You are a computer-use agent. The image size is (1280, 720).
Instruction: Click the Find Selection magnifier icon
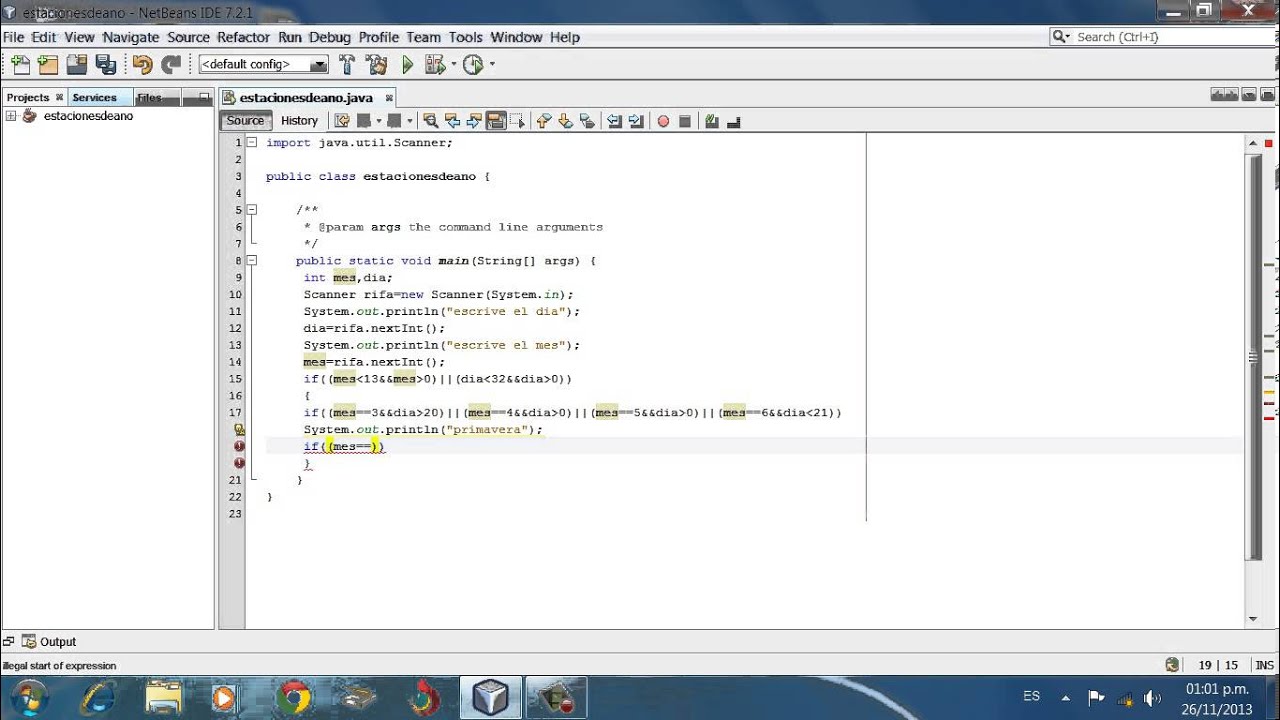point(430,121)
